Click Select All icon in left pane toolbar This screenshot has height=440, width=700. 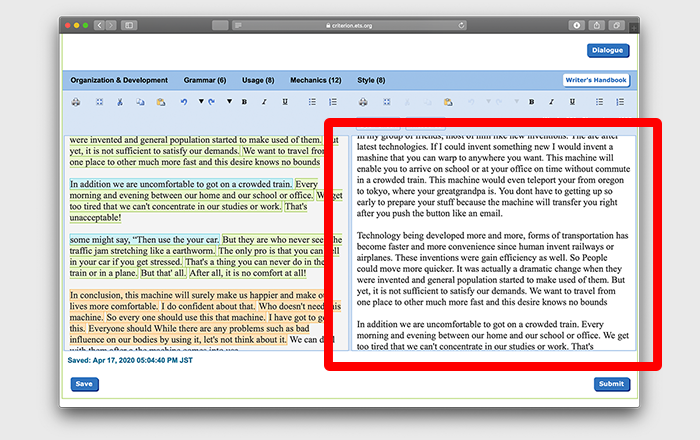[x=99, y=102]
